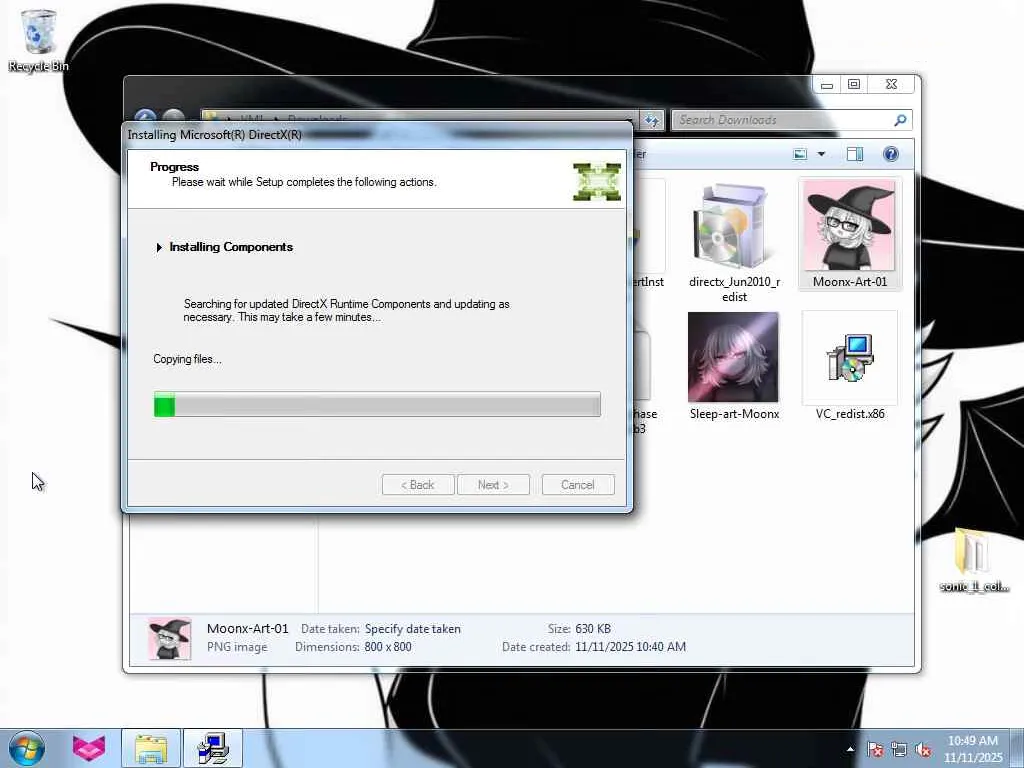Open the clock showing 10:49 AM
The image size is (1024, 768).
pos(972,749)
